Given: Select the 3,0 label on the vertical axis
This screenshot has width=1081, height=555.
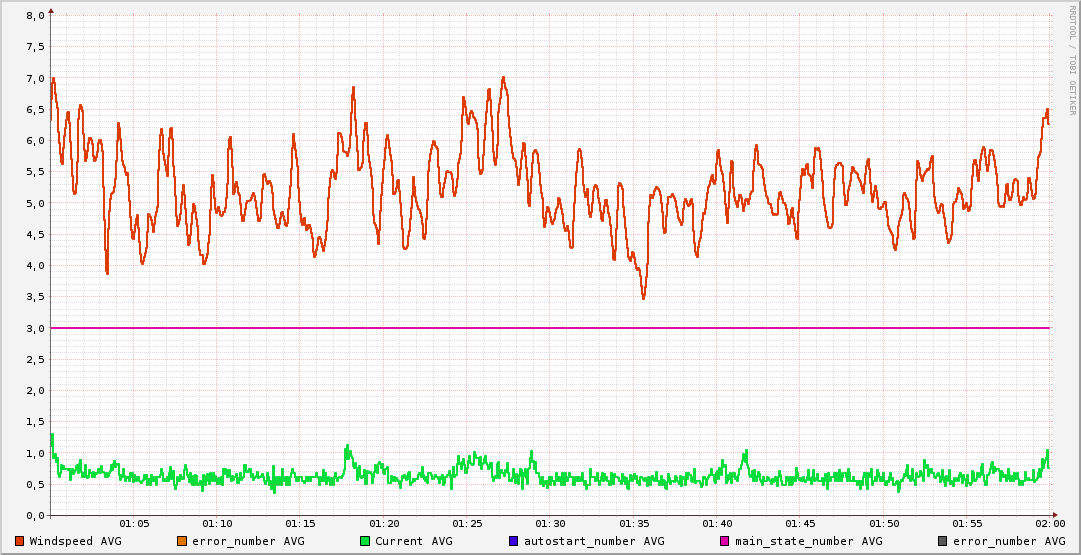Looking at the screenshot, I should 35,328.
